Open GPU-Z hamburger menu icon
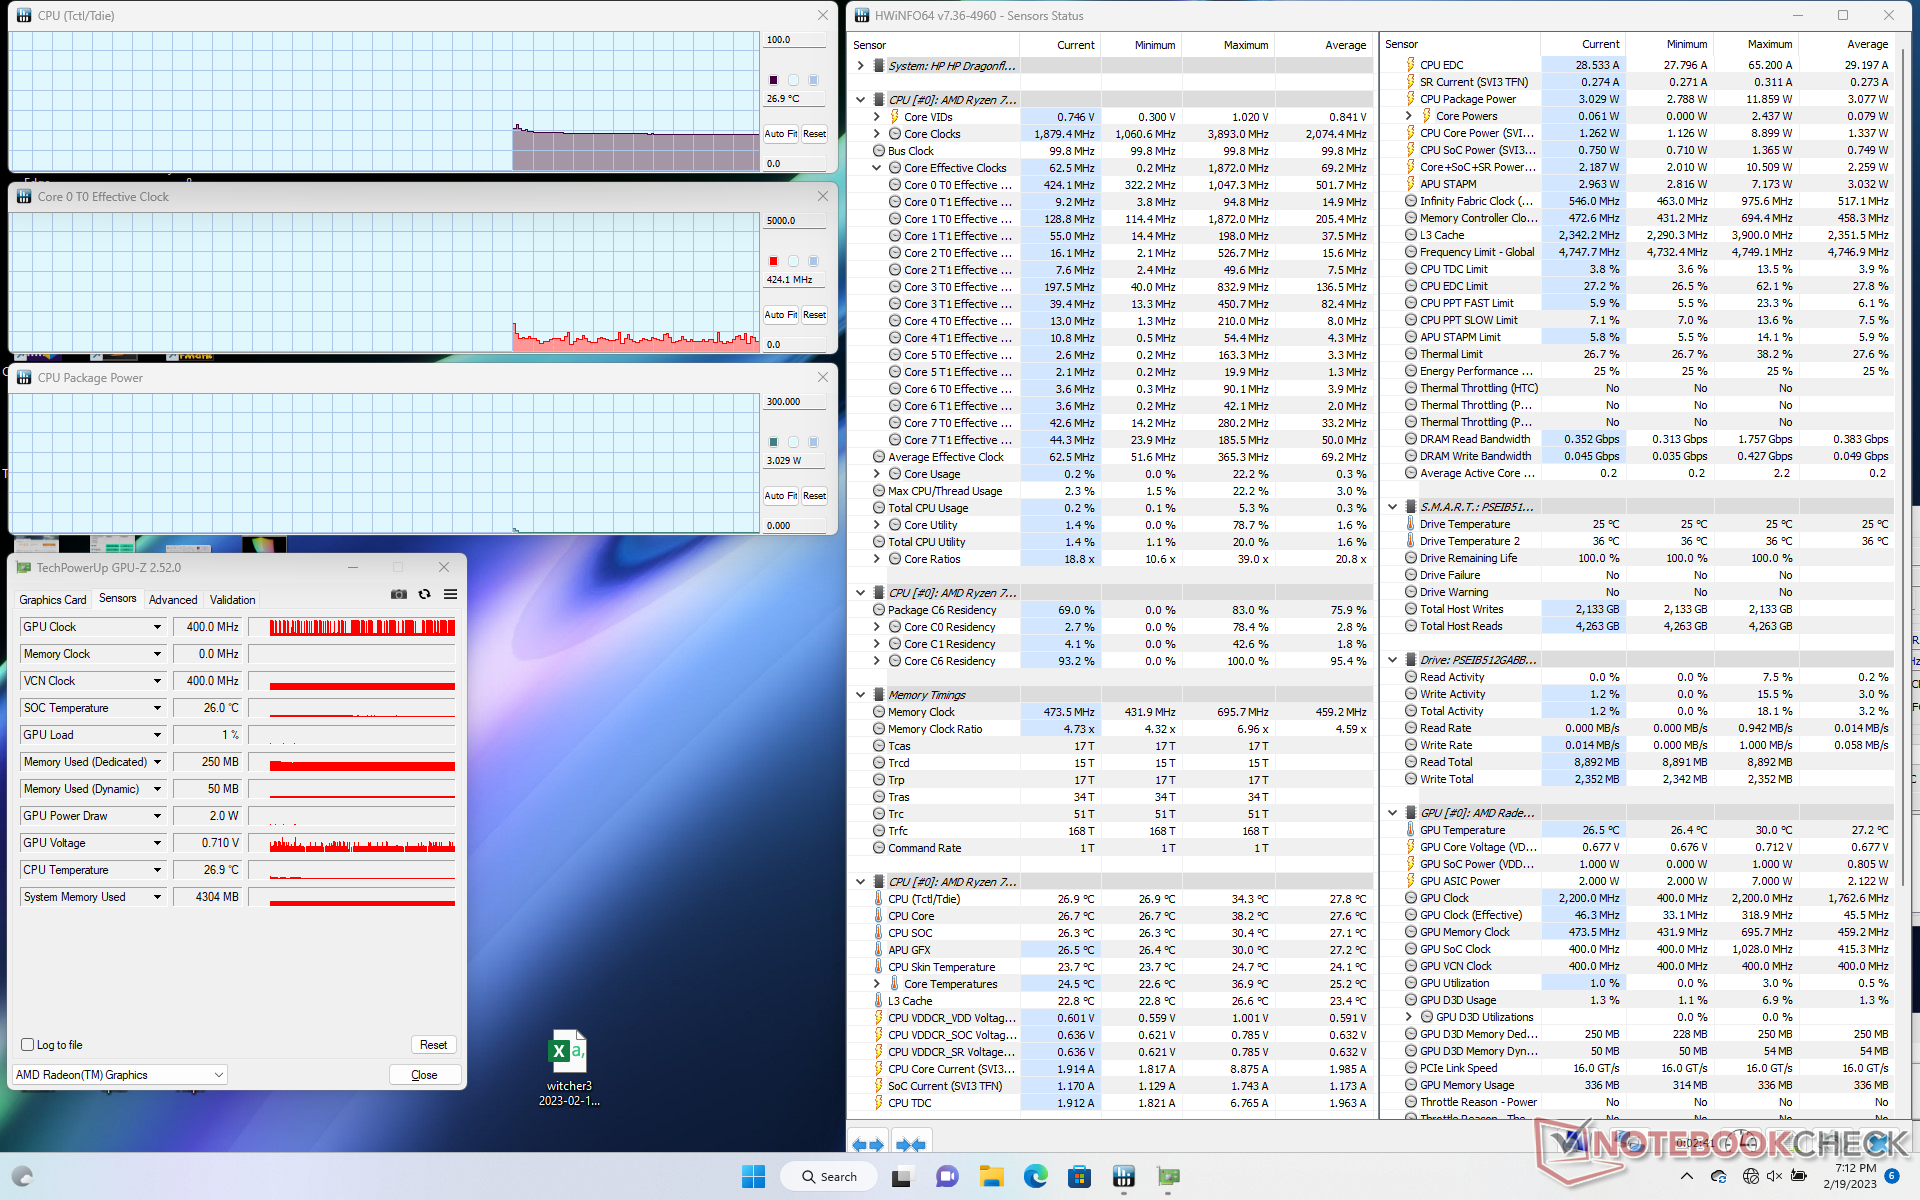 451,594
